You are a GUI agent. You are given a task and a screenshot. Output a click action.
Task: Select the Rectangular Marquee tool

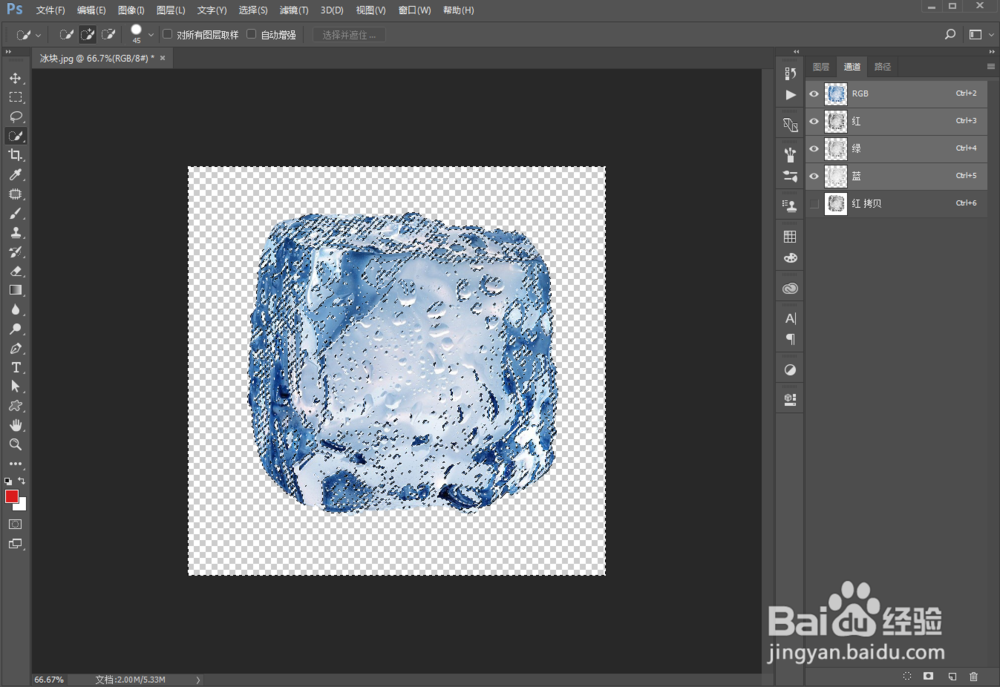click(15, 97)
